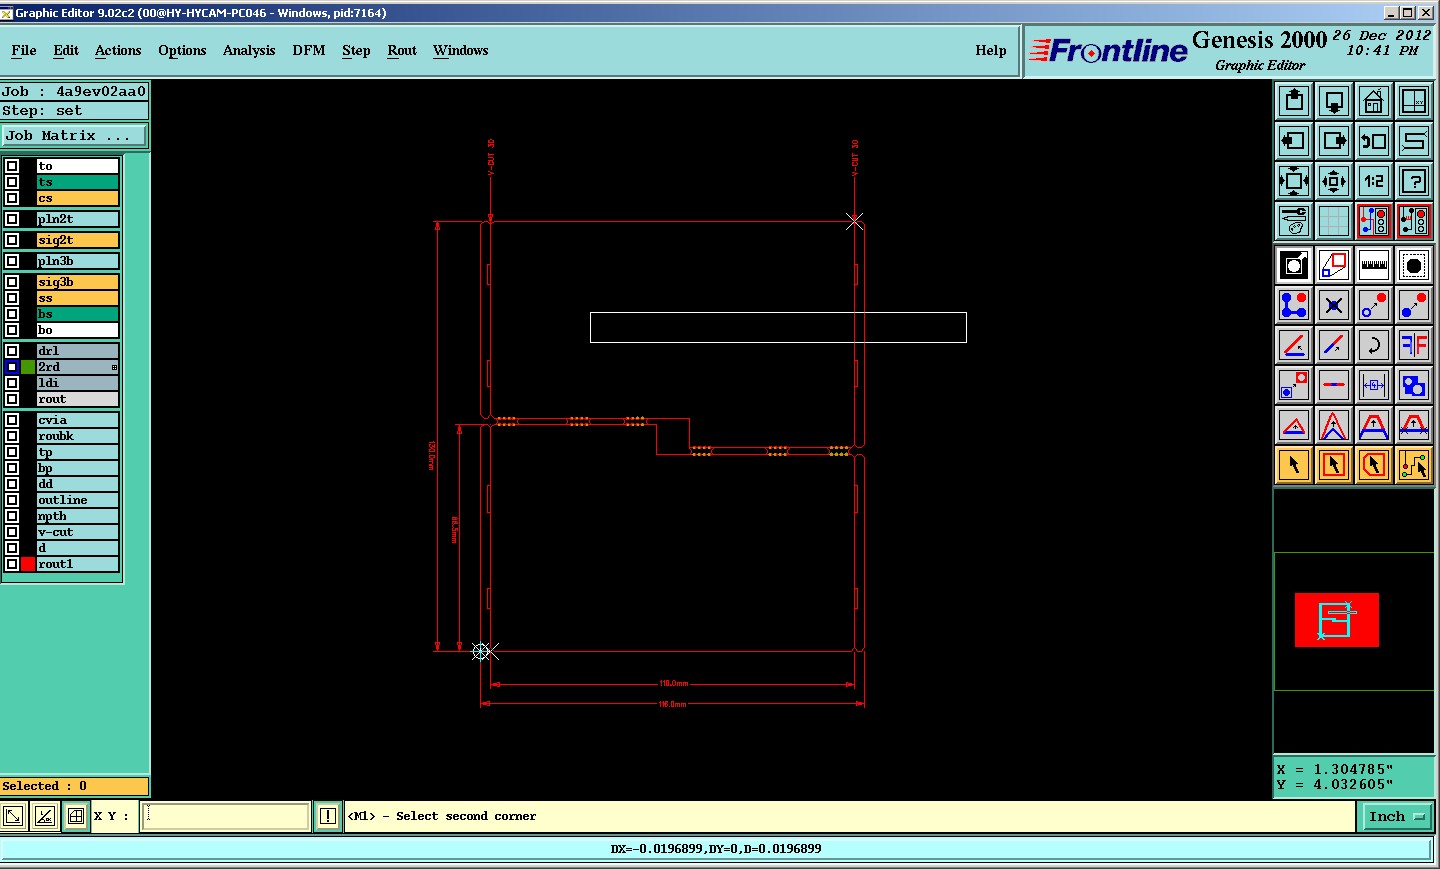
Task: Click the 1:2 zoom scale icon
Action: pyautogui.click(x=1374, y=181)
